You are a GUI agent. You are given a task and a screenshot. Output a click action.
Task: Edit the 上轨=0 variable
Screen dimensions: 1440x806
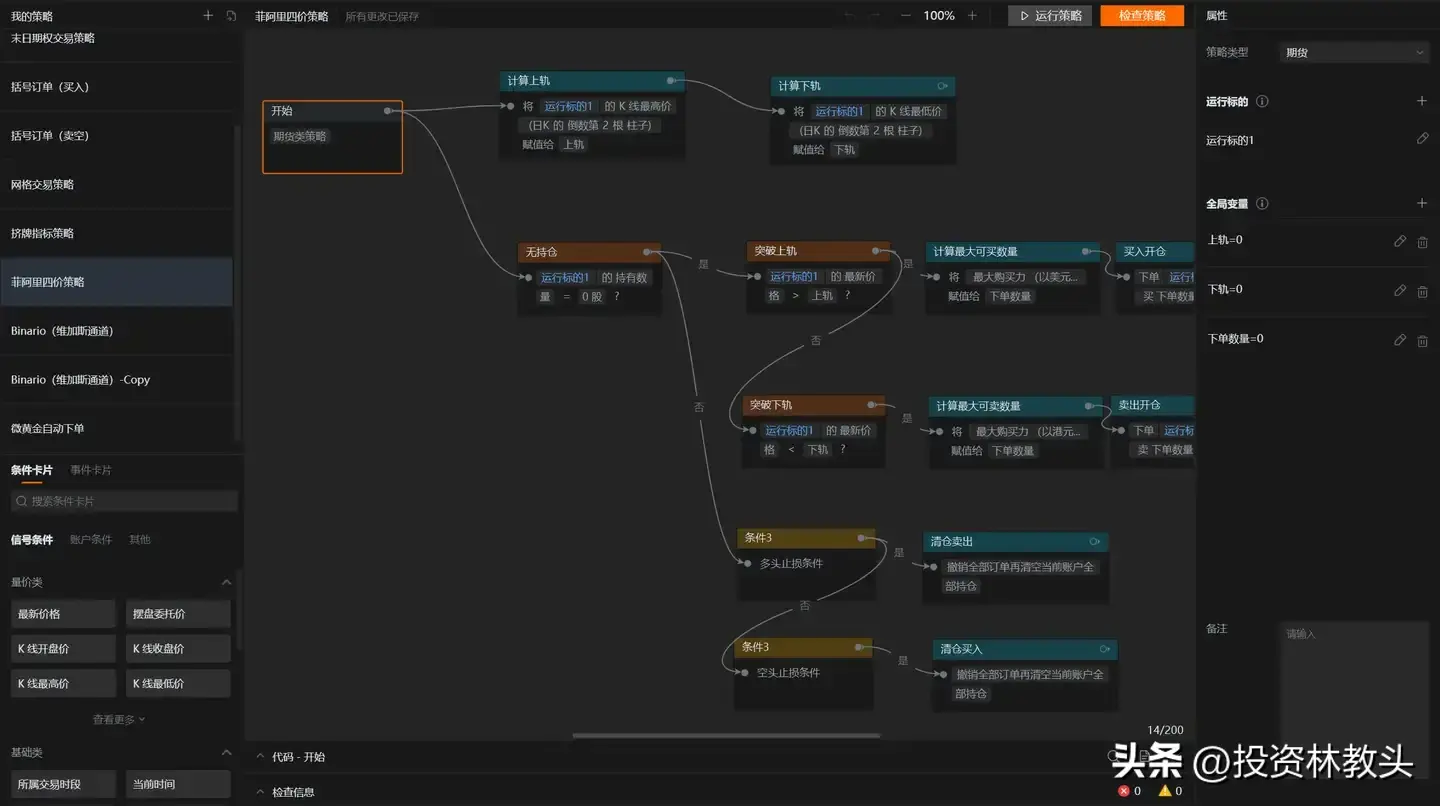click(x=1400, y=241)
